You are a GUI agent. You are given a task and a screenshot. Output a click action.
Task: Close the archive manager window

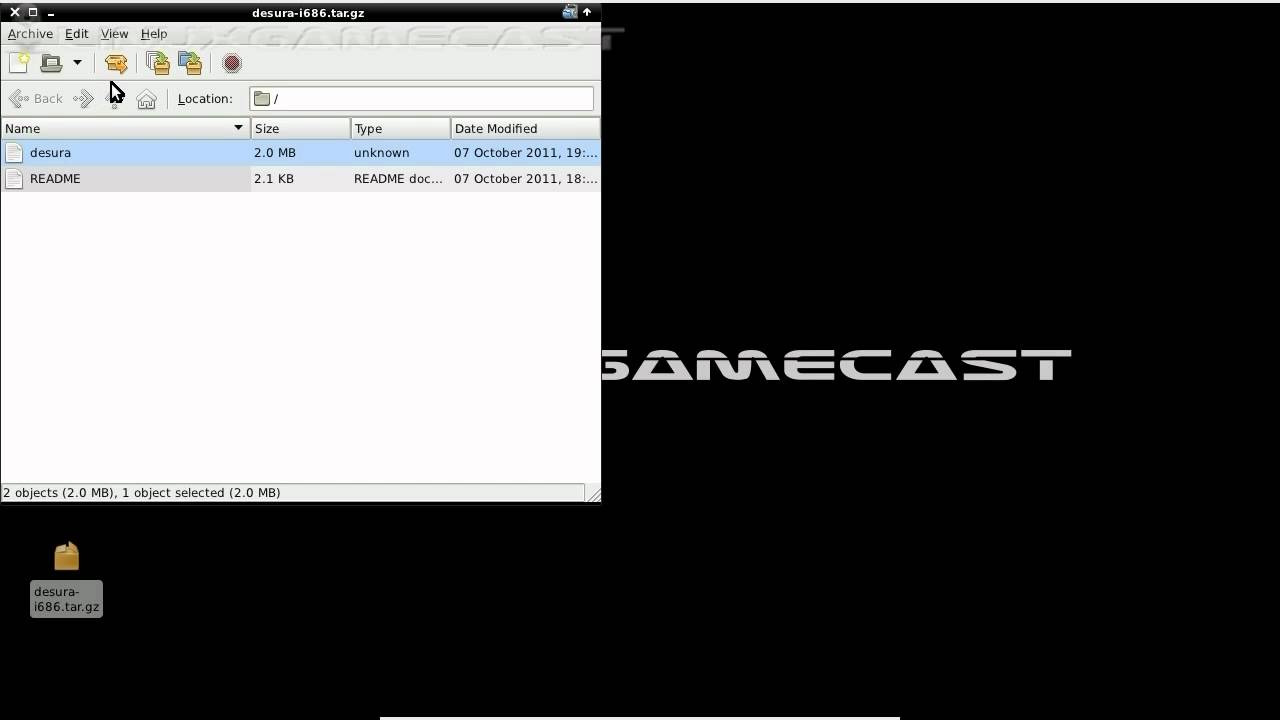[x=14, y=12]
